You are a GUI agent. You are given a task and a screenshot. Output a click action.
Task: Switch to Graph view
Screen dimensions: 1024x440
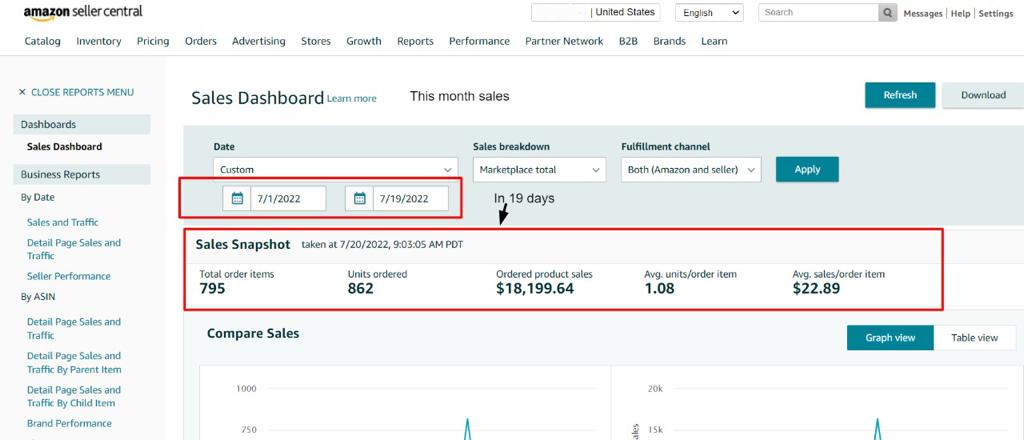tap(889, 338)
